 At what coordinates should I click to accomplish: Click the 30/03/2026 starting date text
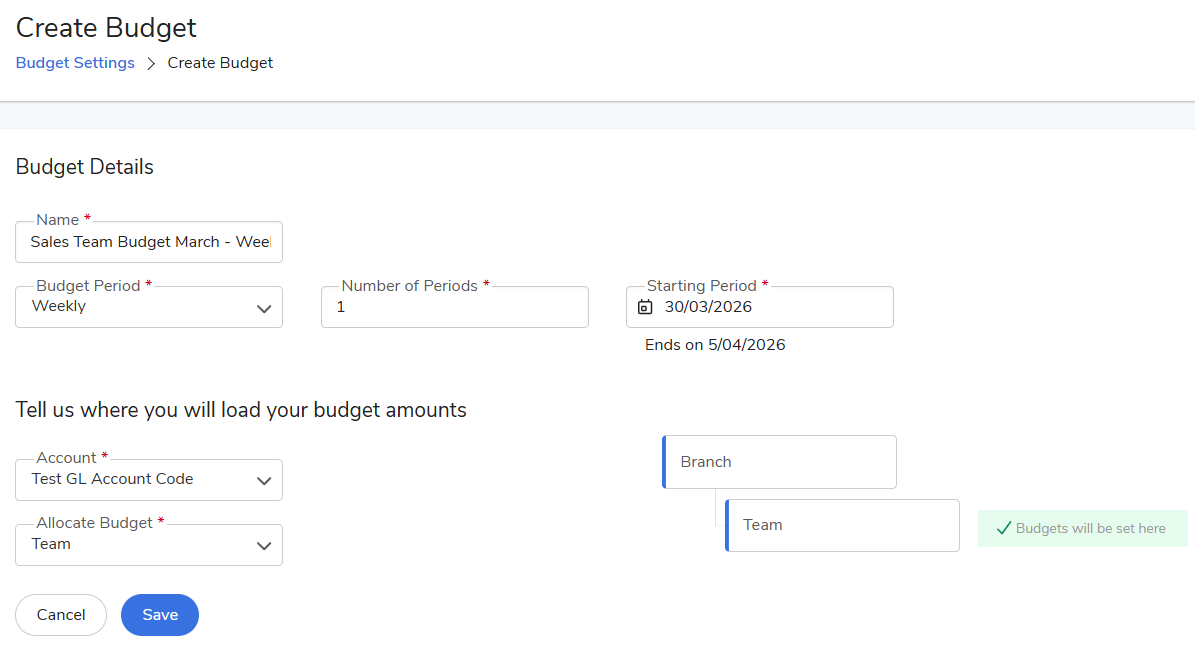click(x=708, y=307)
